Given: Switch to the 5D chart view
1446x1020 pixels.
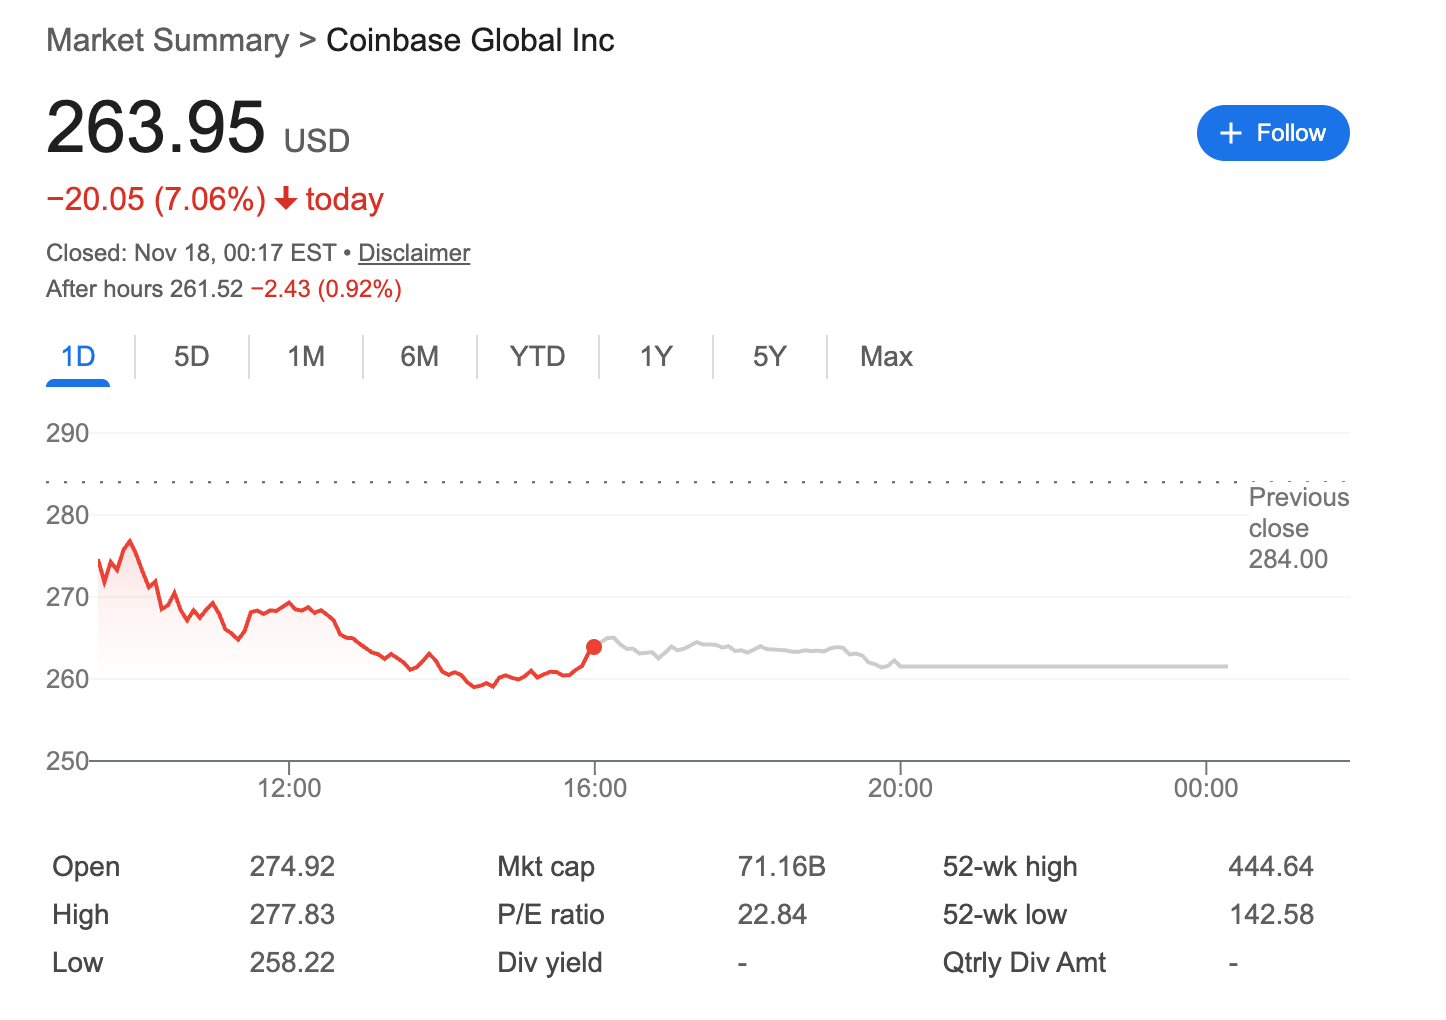Looking at the screenshot, I should [x=191, y=356].
